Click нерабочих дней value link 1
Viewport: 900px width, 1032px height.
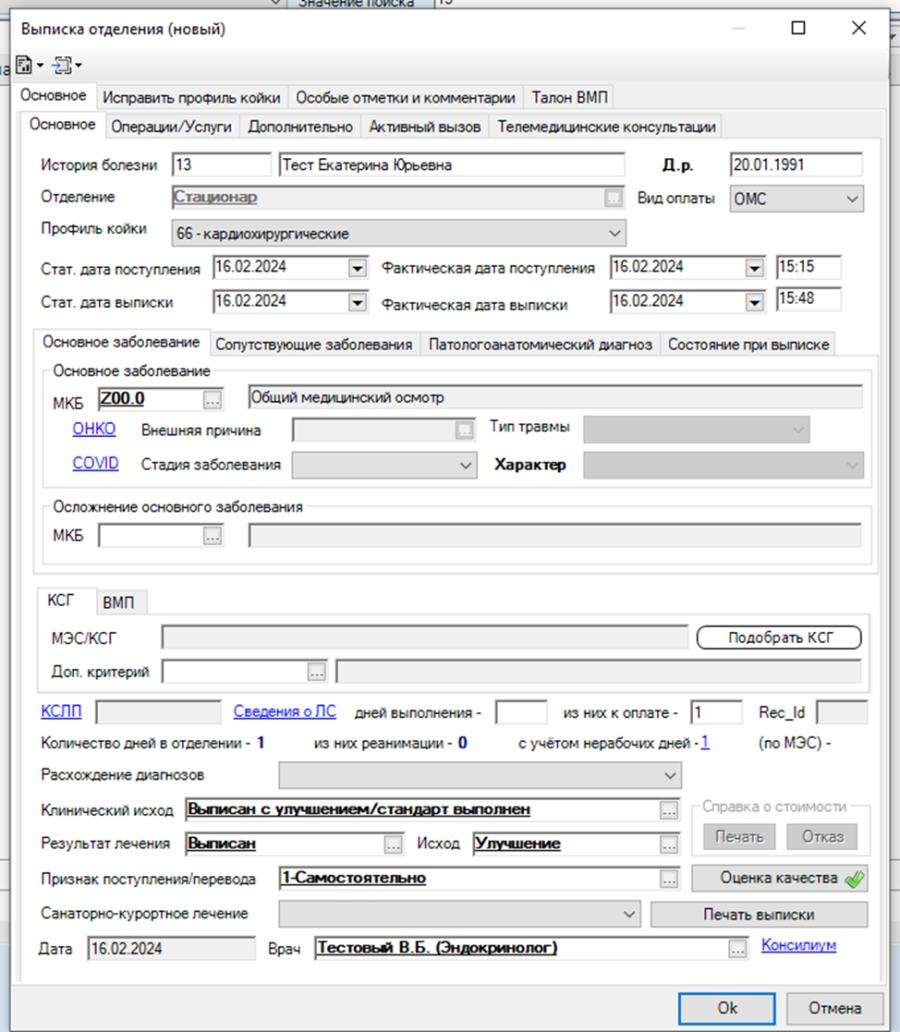705,743
